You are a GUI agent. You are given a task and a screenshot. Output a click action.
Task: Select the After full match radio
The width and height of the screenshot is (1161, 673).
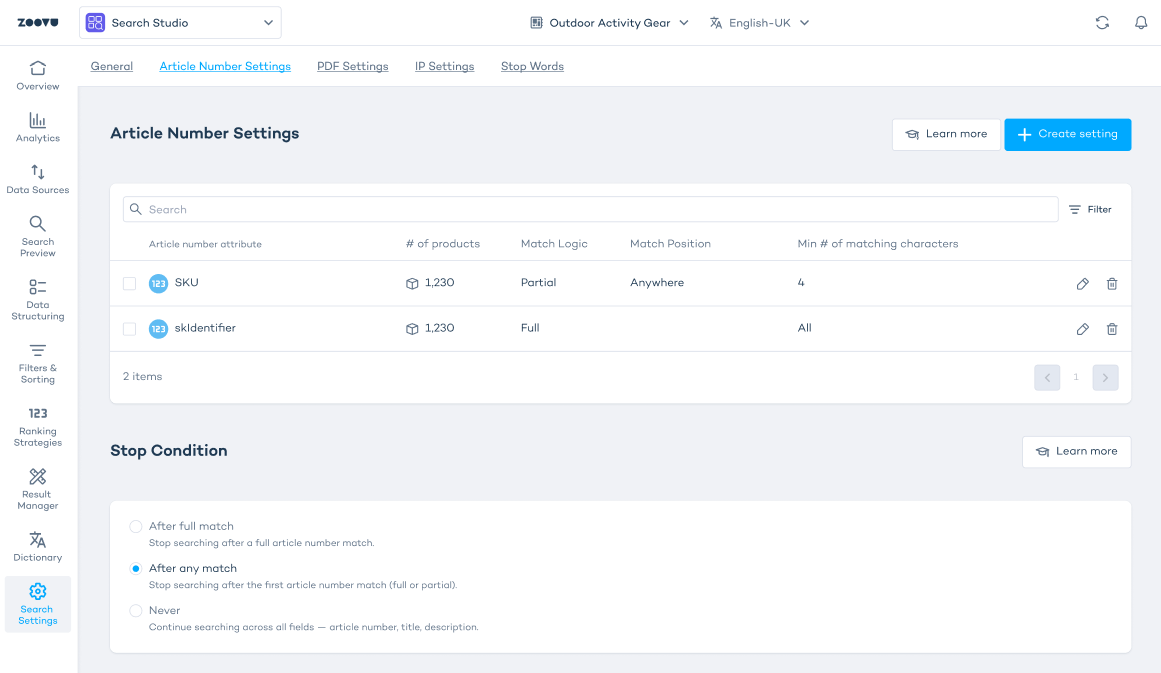coord(135,526)
